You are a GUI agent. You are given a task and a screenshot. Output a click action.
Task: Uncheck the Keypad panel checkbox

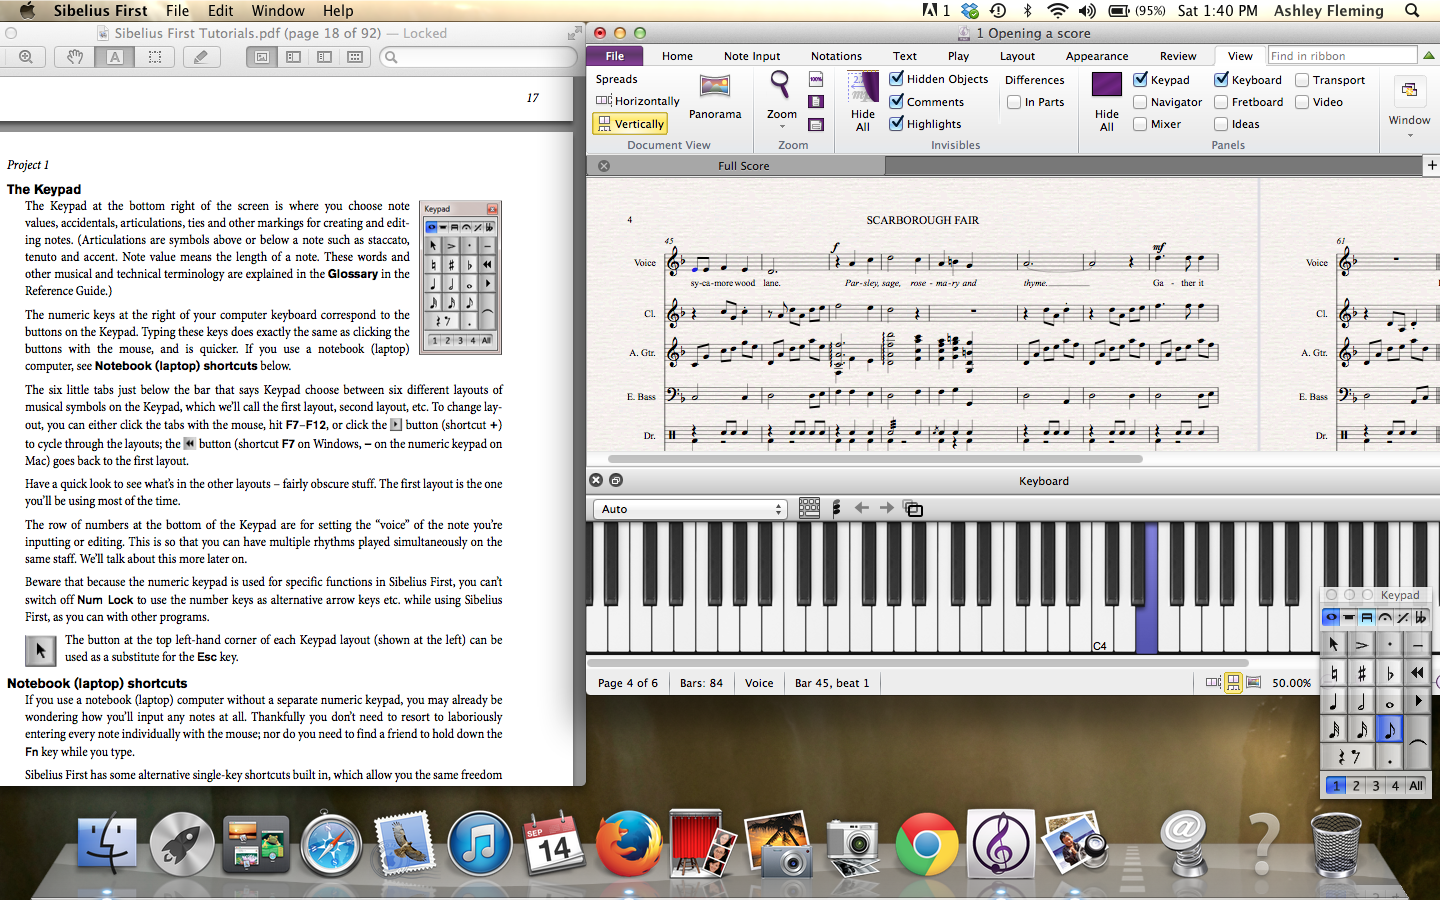(1140, 79)
